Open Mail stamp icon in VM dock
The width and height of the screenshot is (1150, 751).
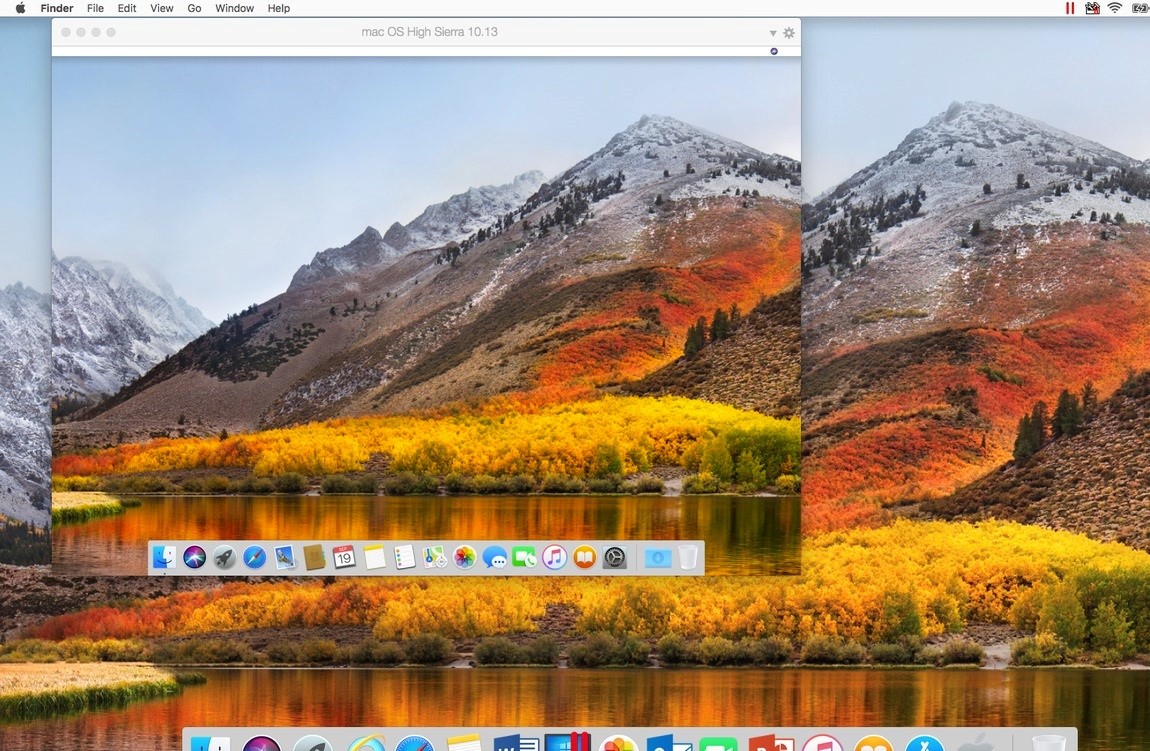285,557
